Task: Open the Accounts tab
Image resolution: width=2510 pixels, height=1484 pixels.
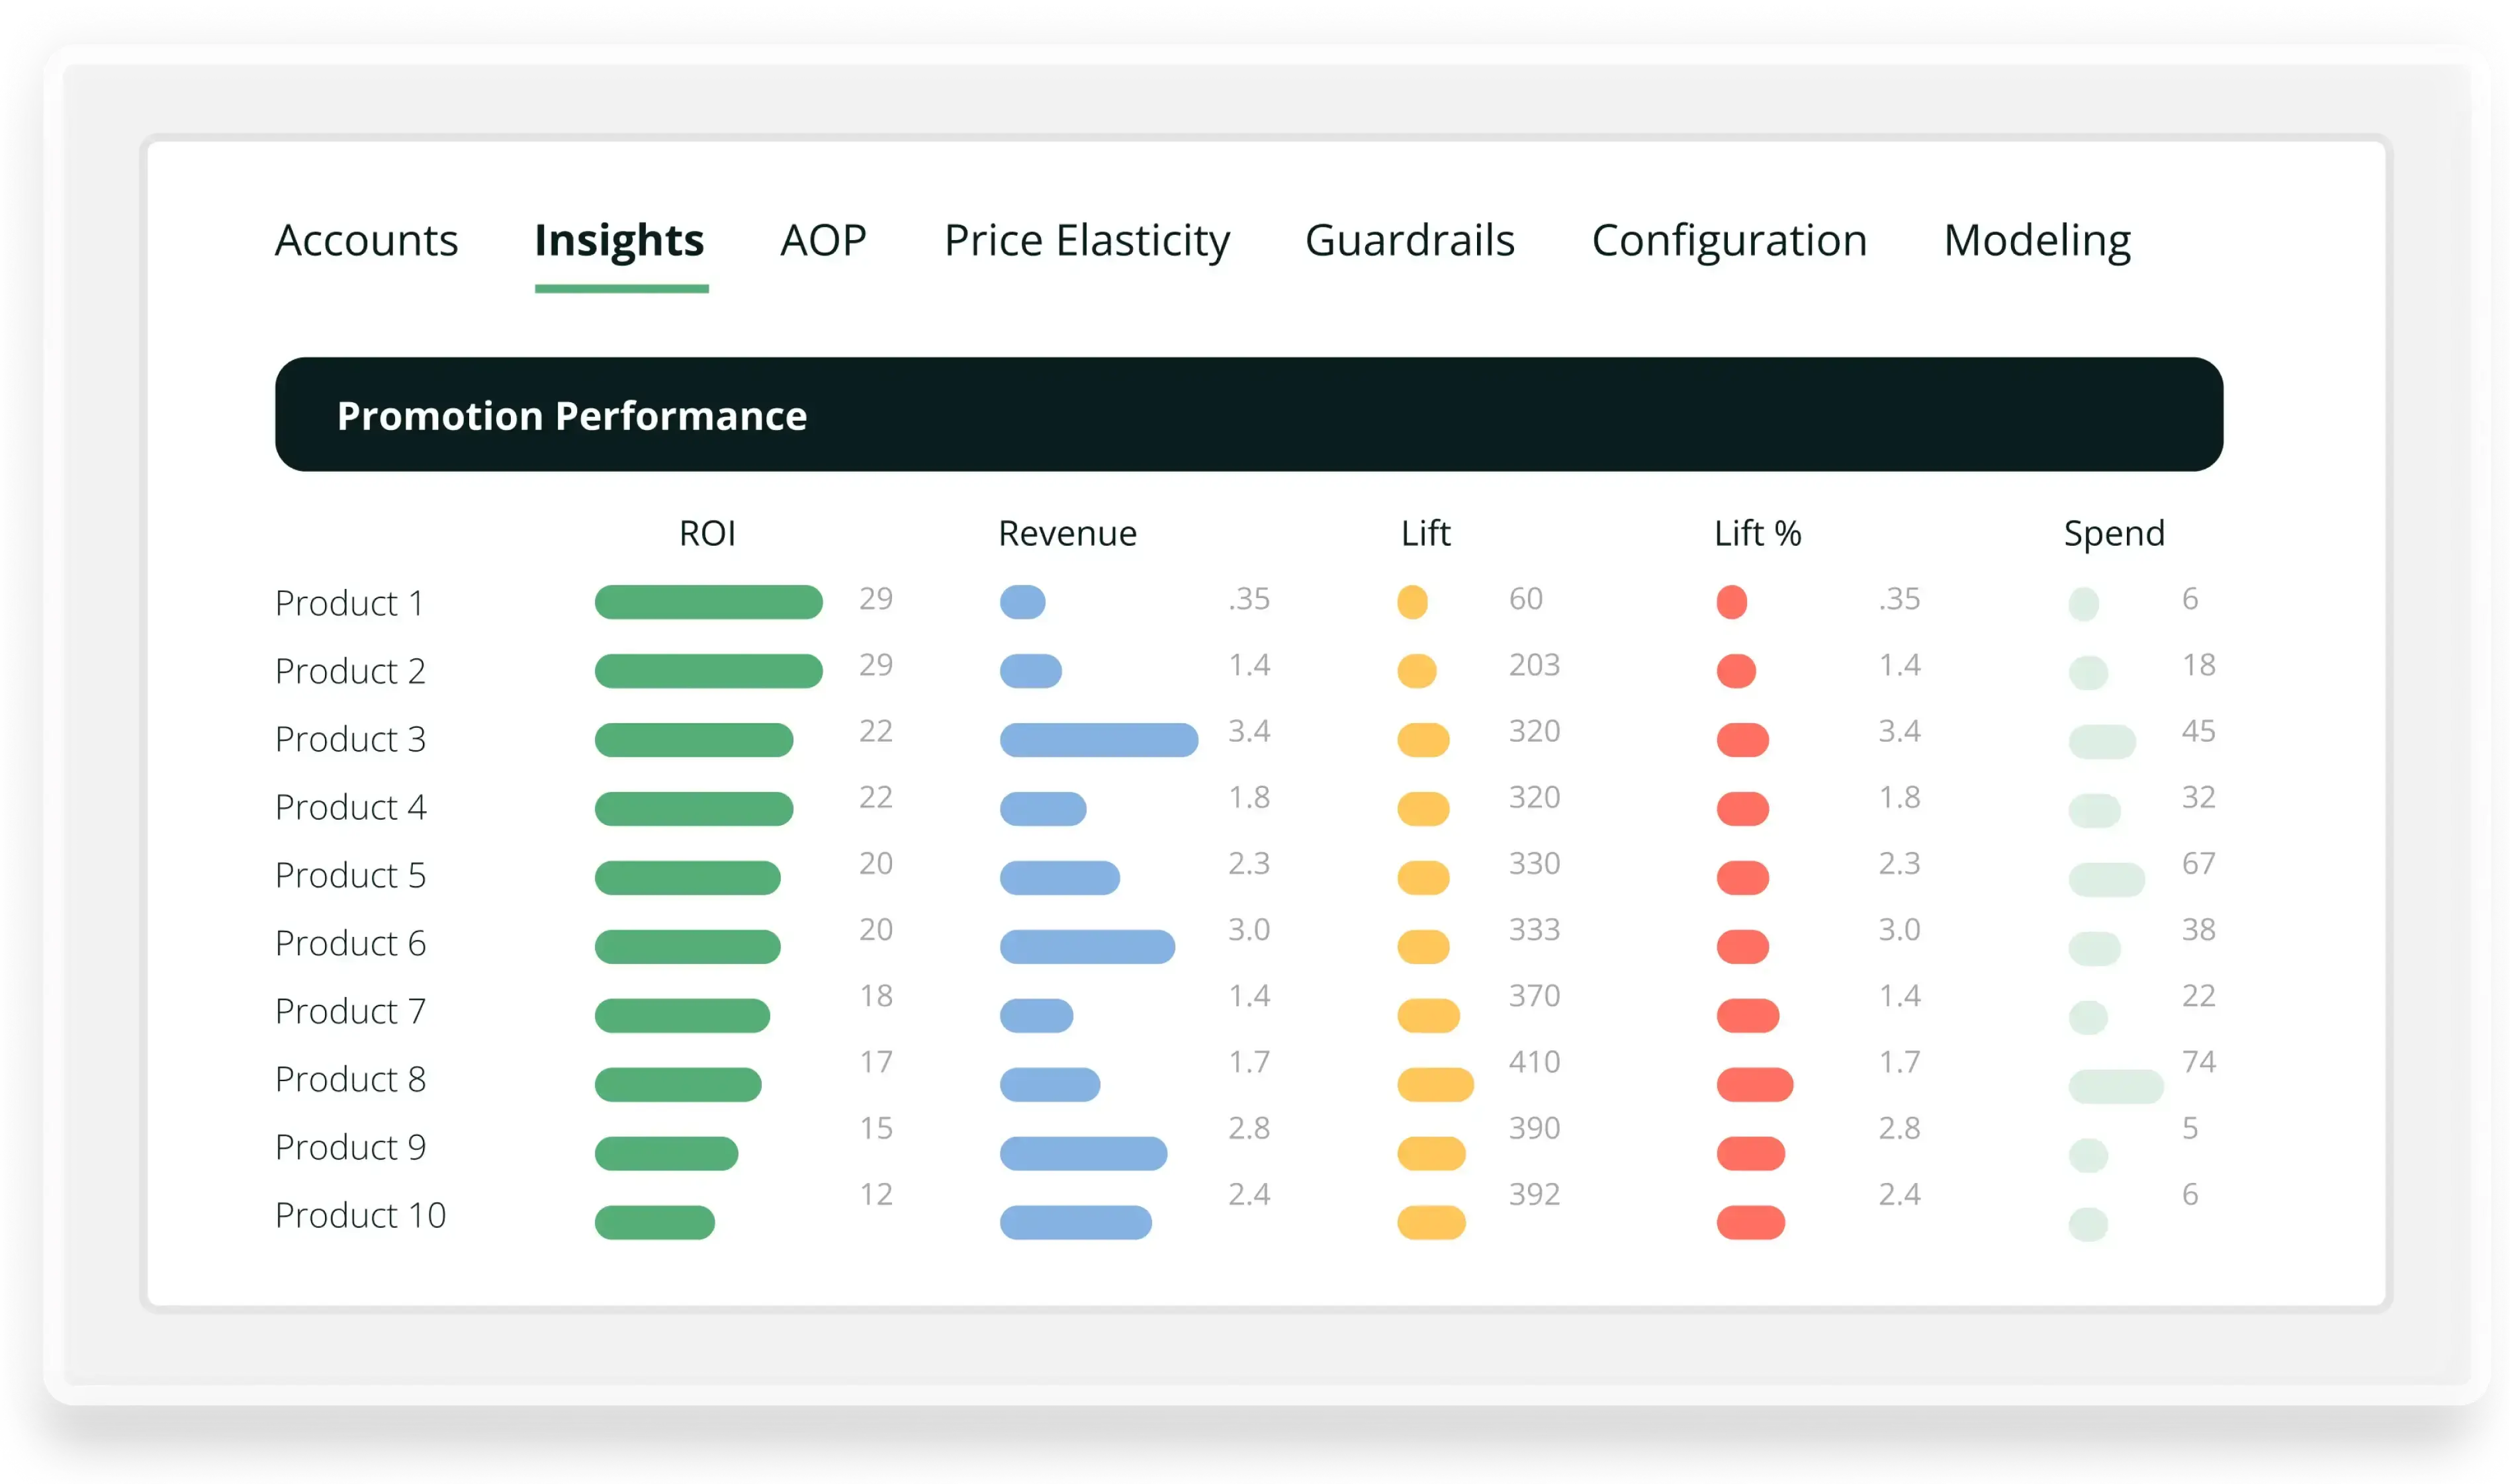Action: [366, 241]
